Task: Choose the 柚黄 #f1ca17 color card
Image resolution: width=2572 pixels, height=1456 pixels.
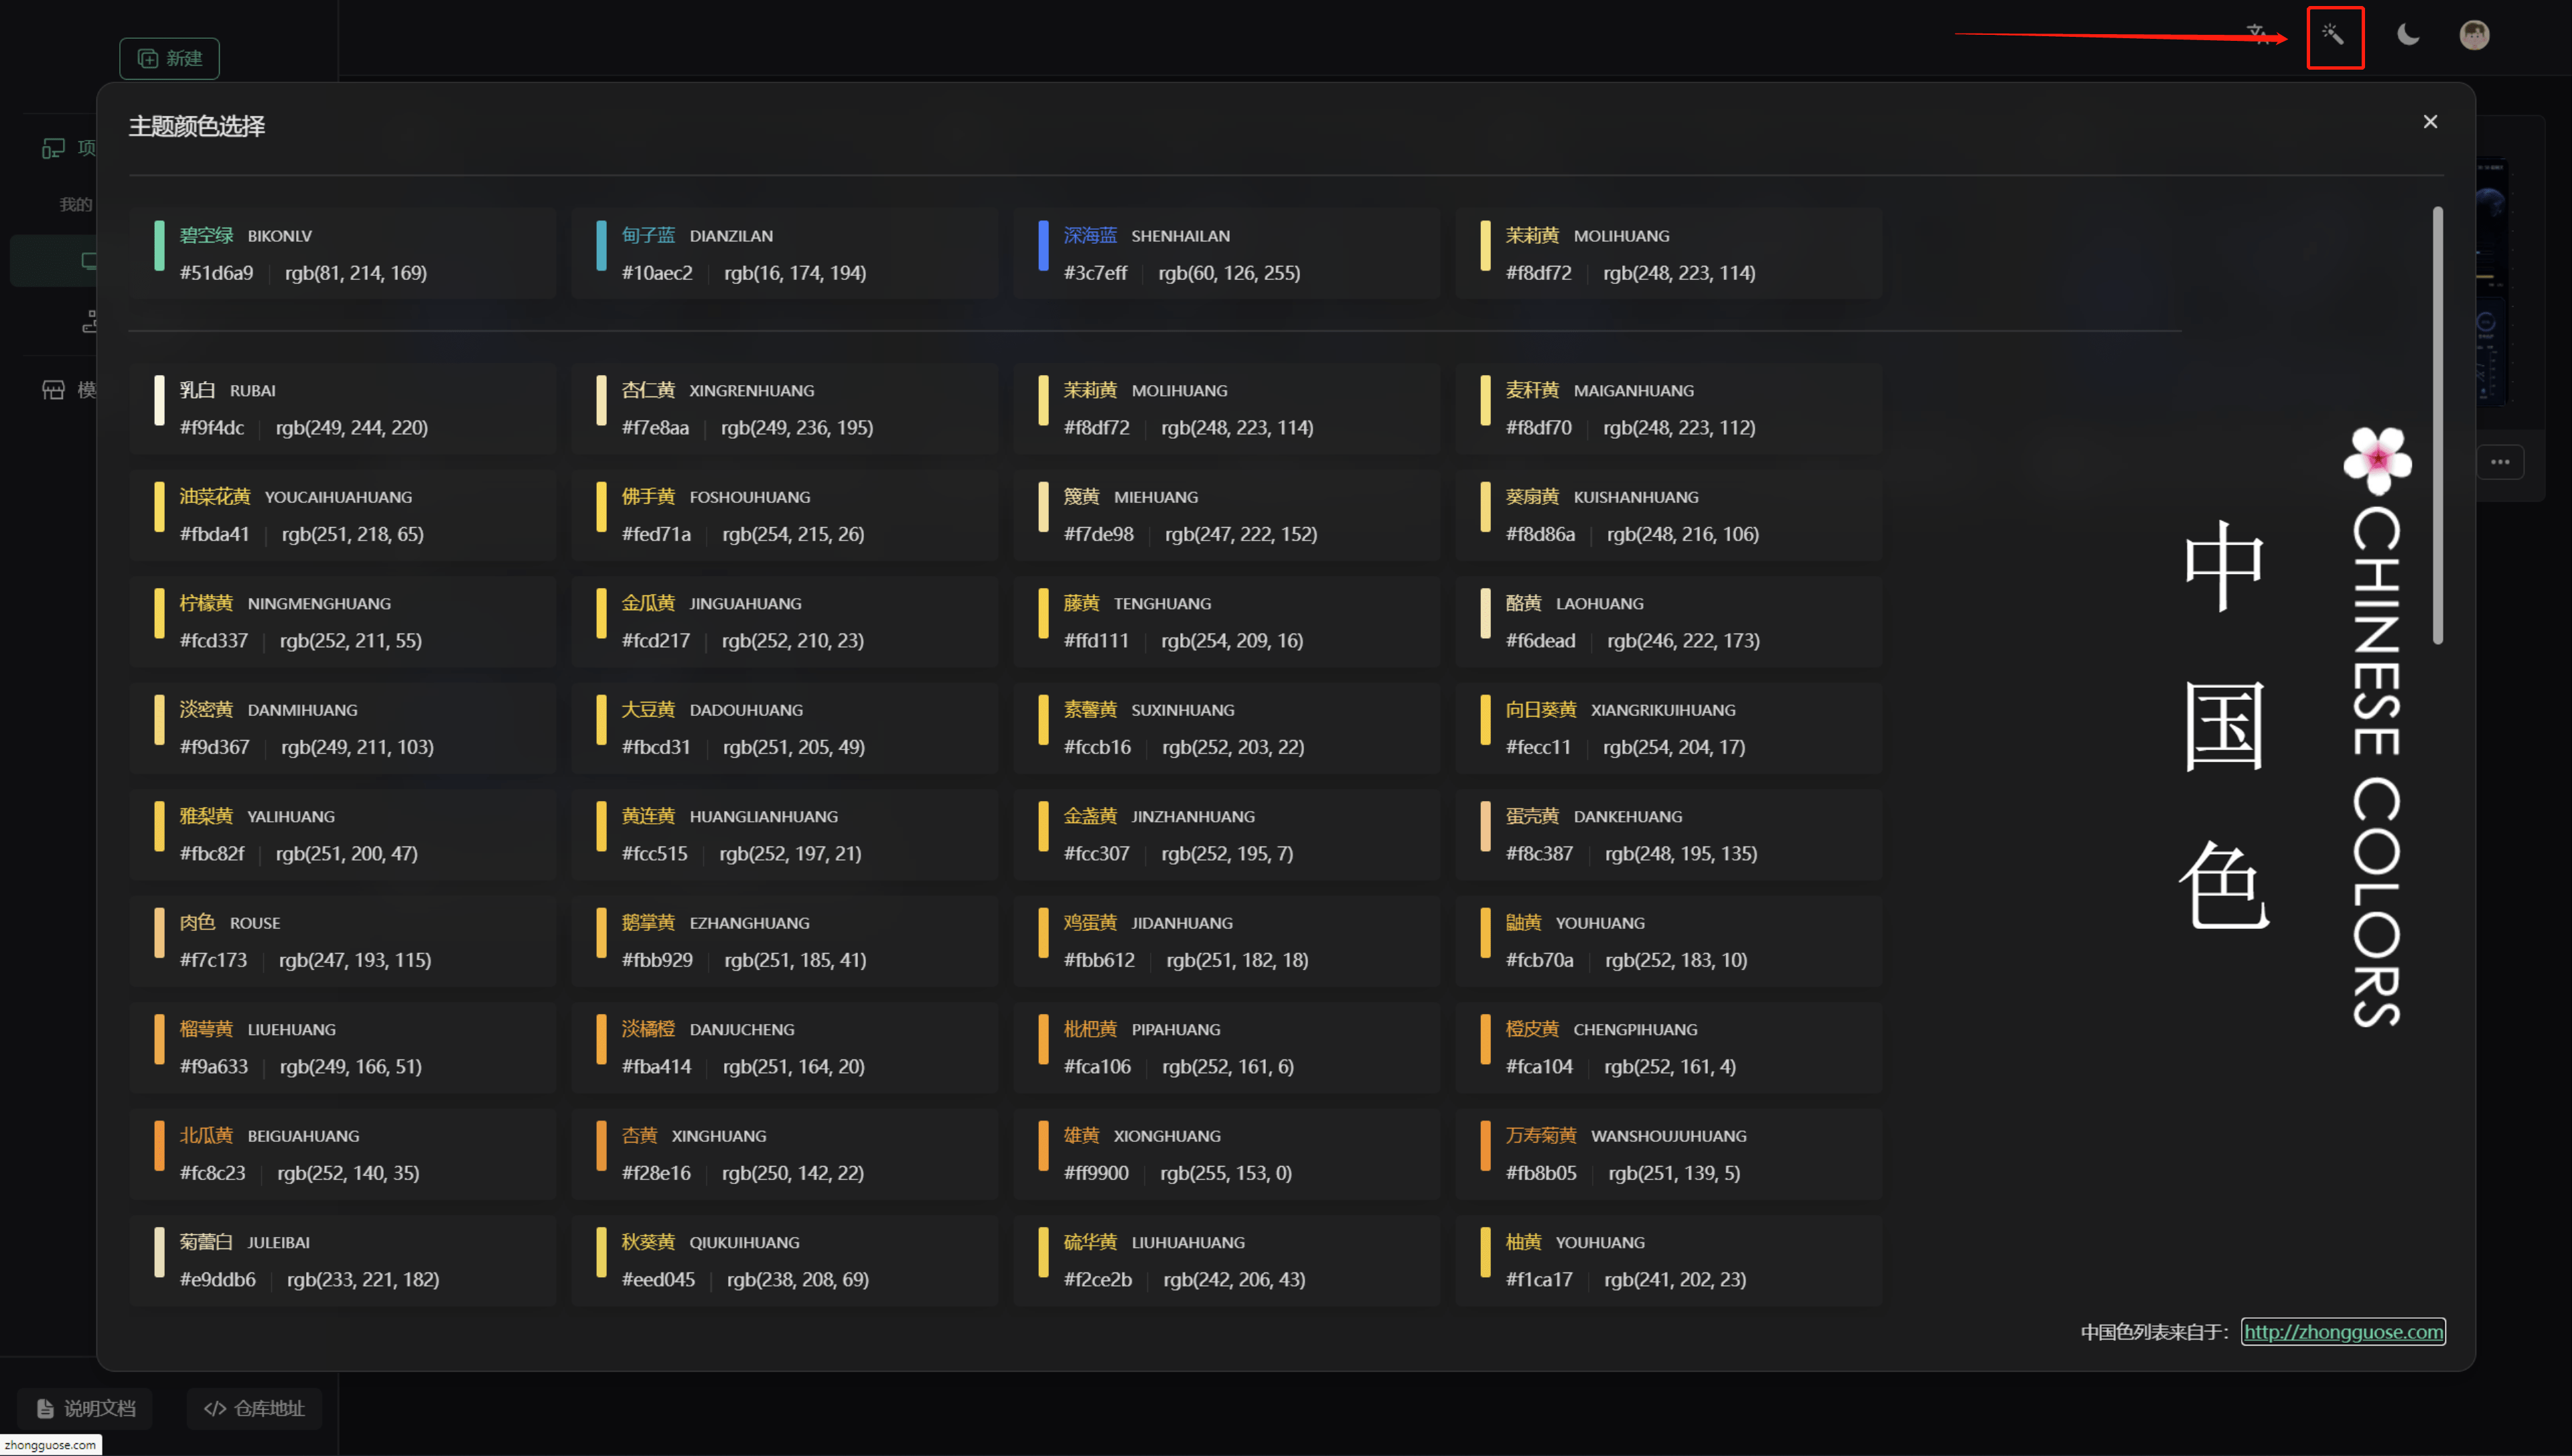Action: coord(1668,1260)
